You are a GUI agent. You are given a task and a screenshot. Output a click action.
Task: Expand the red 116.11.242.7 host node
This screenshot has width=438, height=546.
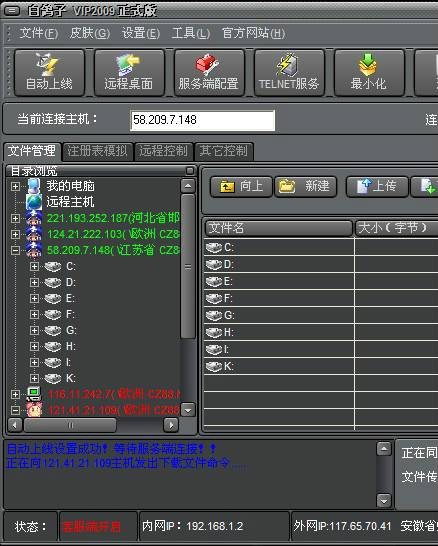(x=15, y=395)
